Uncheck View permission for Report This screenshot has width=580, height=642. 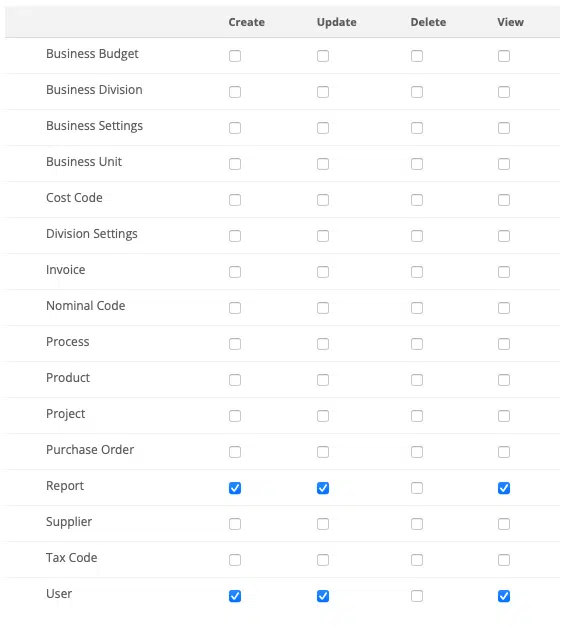point(504,488)
